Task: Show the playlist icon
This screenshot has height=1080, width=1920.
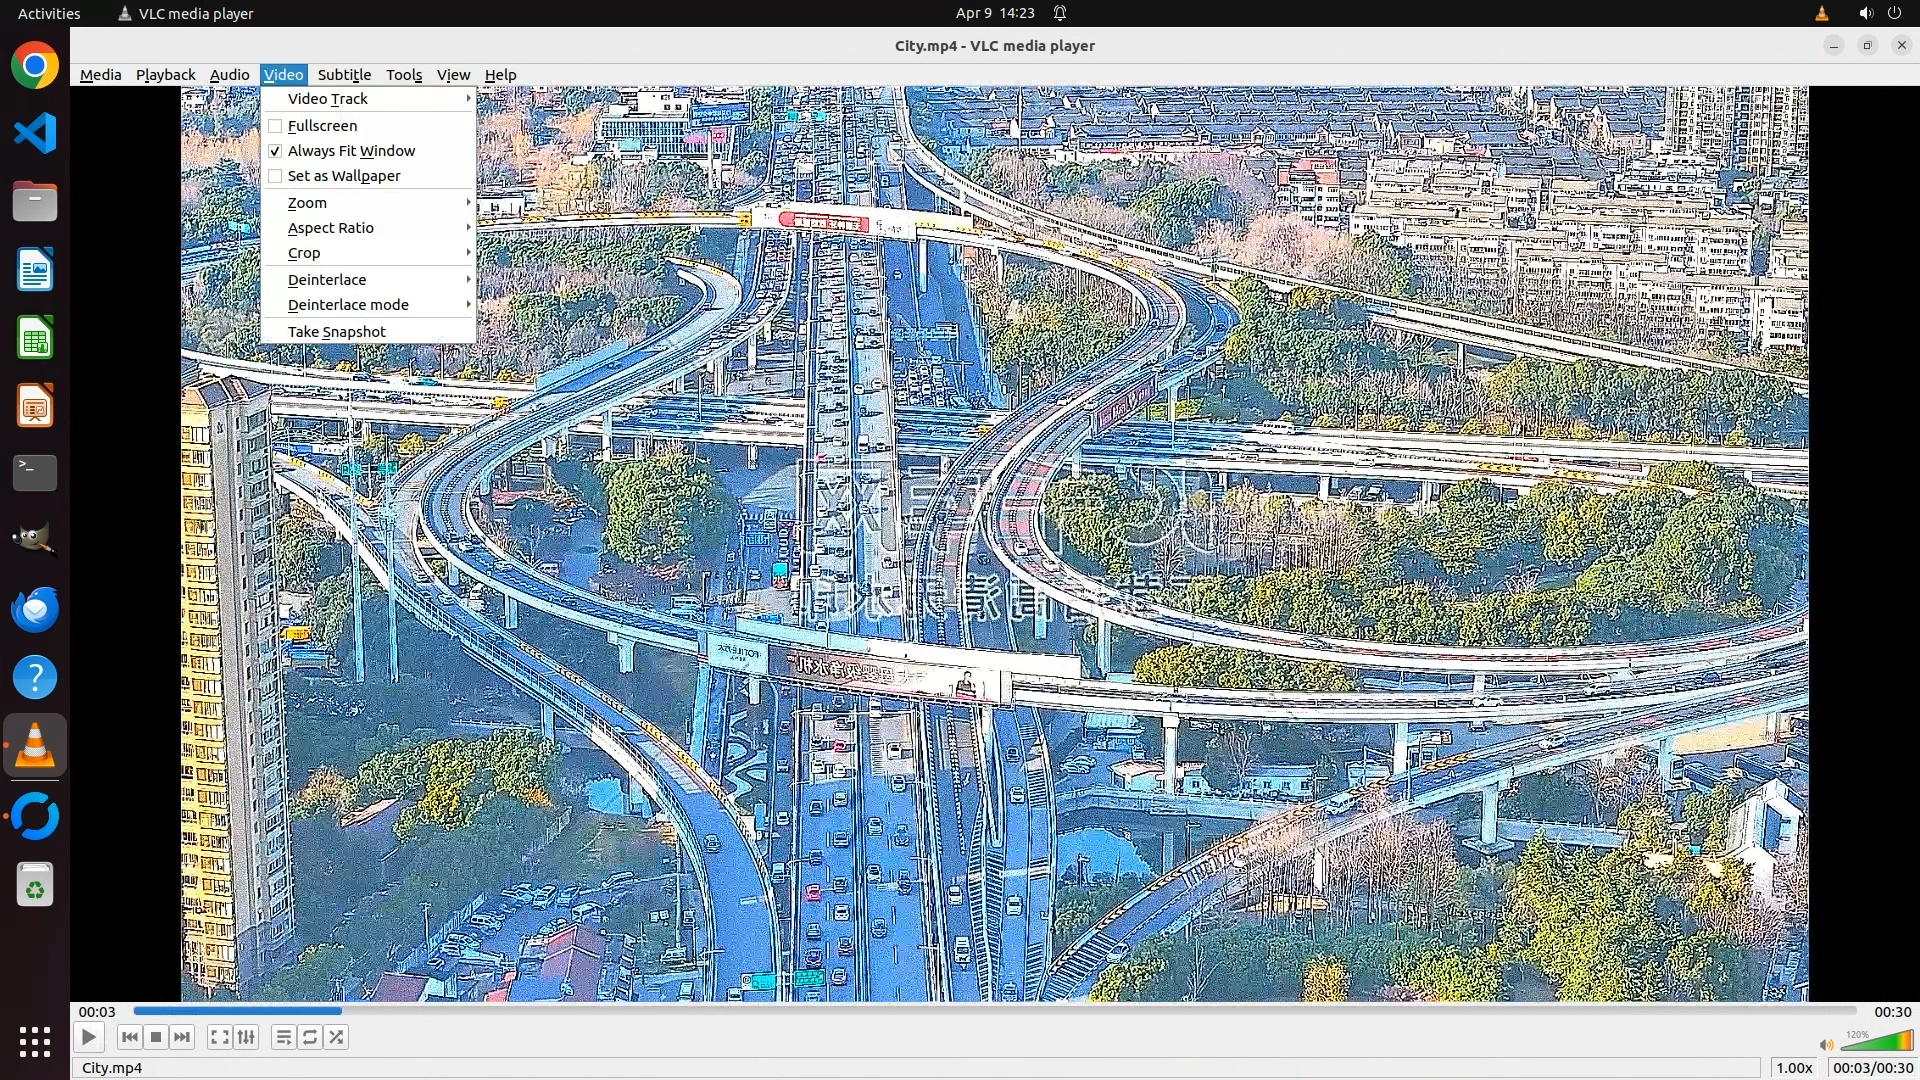Action: [283, 1037]
